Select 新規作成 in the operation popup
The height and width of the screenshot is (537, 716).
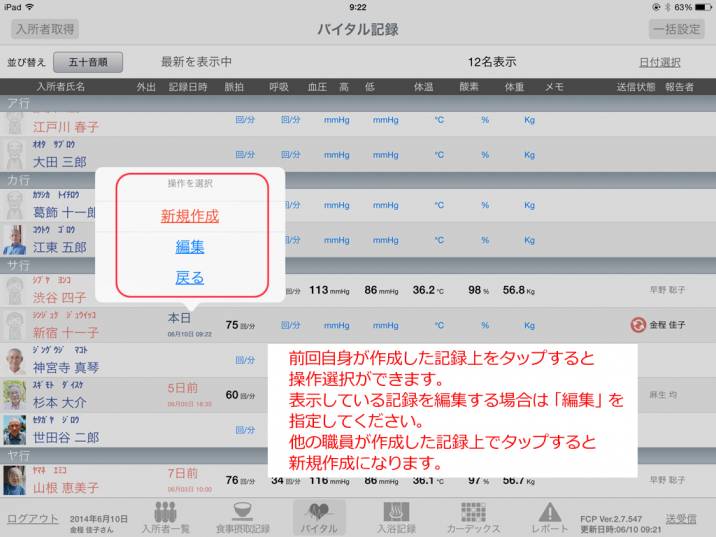click(x=190, y=216)
